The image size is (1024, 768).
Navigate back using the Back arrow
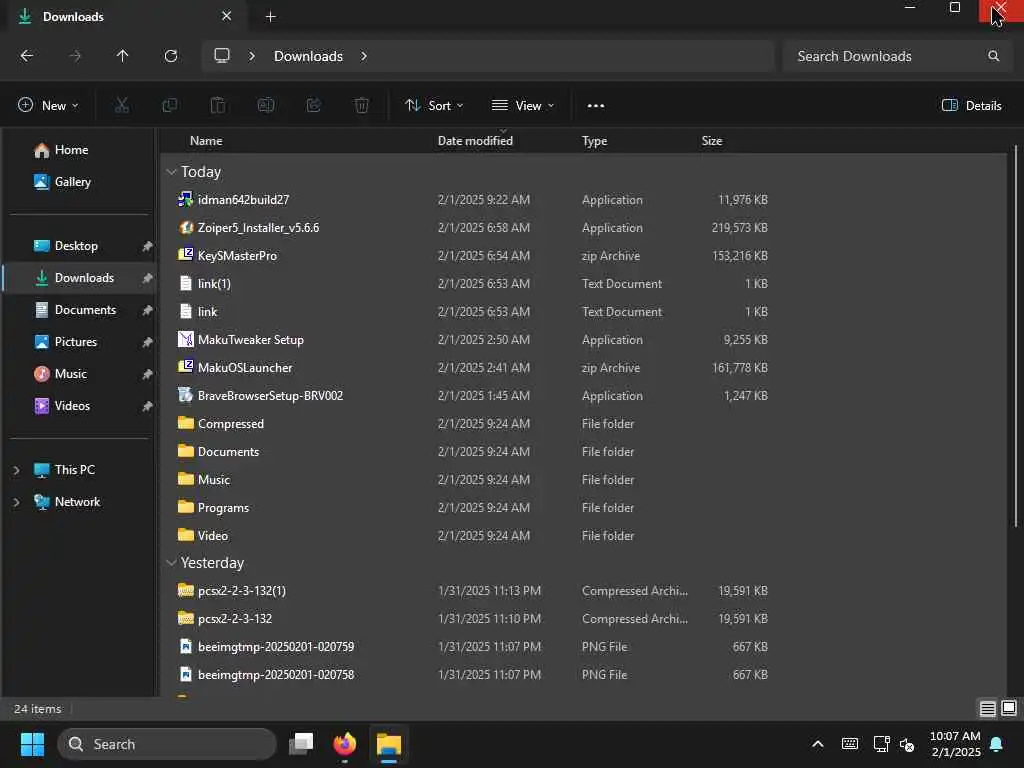point(27,56)
